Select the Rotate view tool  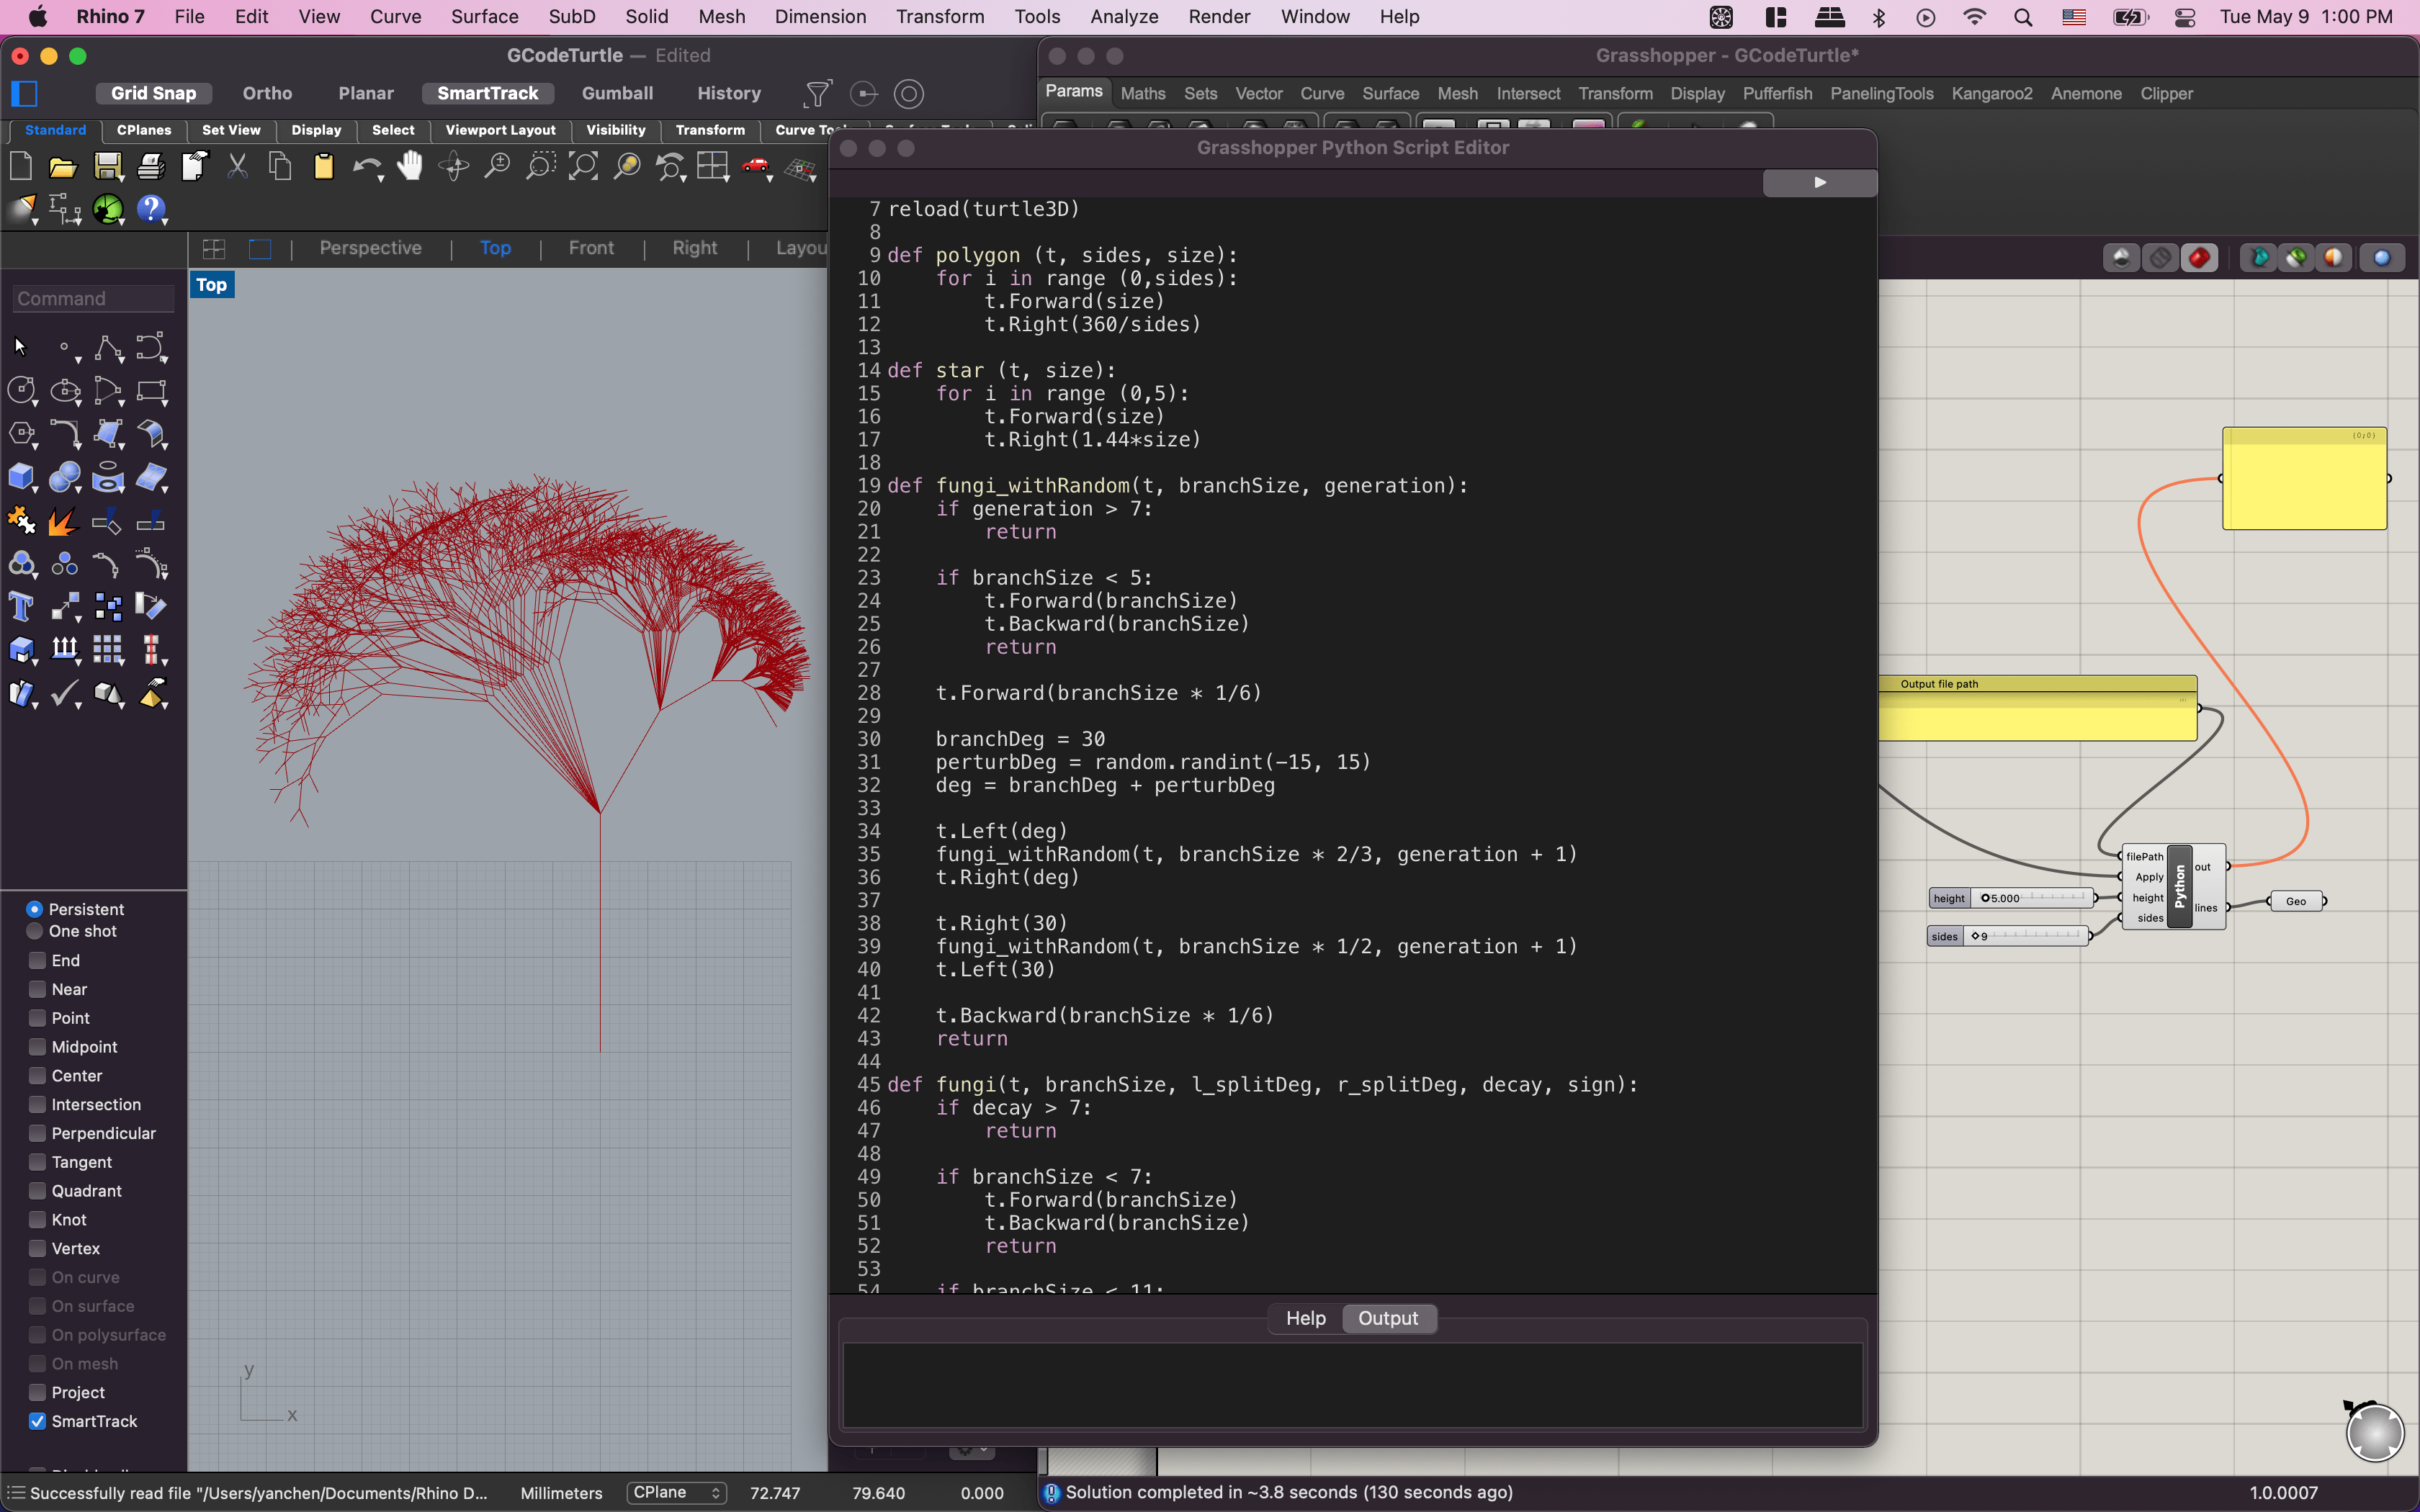pos(452,166)
